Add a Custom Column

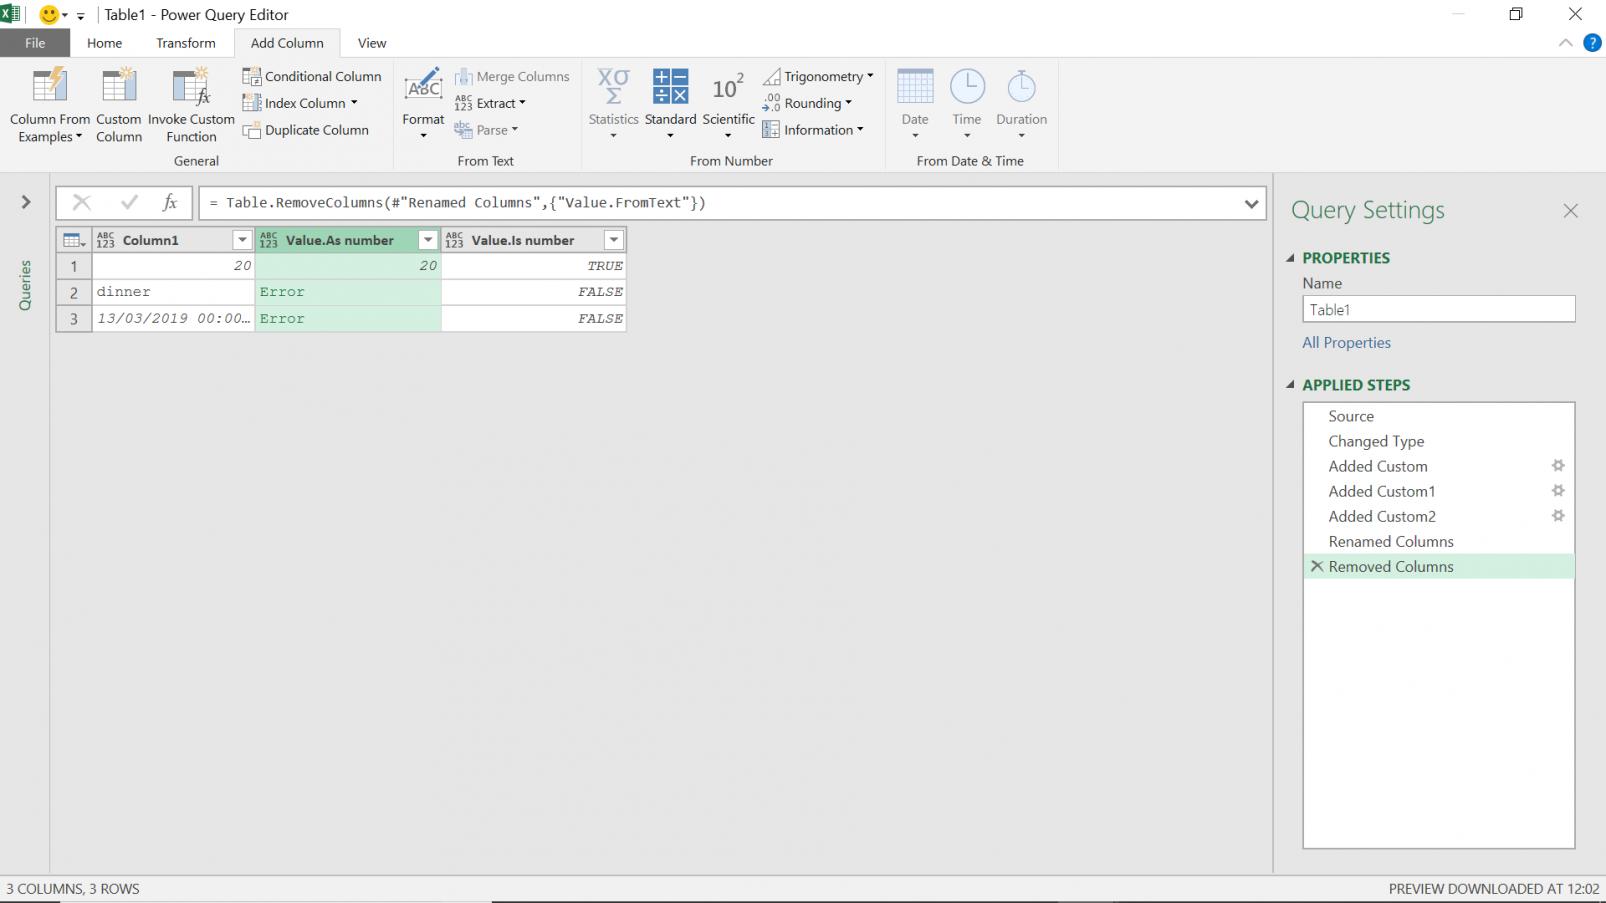[119, 105]
